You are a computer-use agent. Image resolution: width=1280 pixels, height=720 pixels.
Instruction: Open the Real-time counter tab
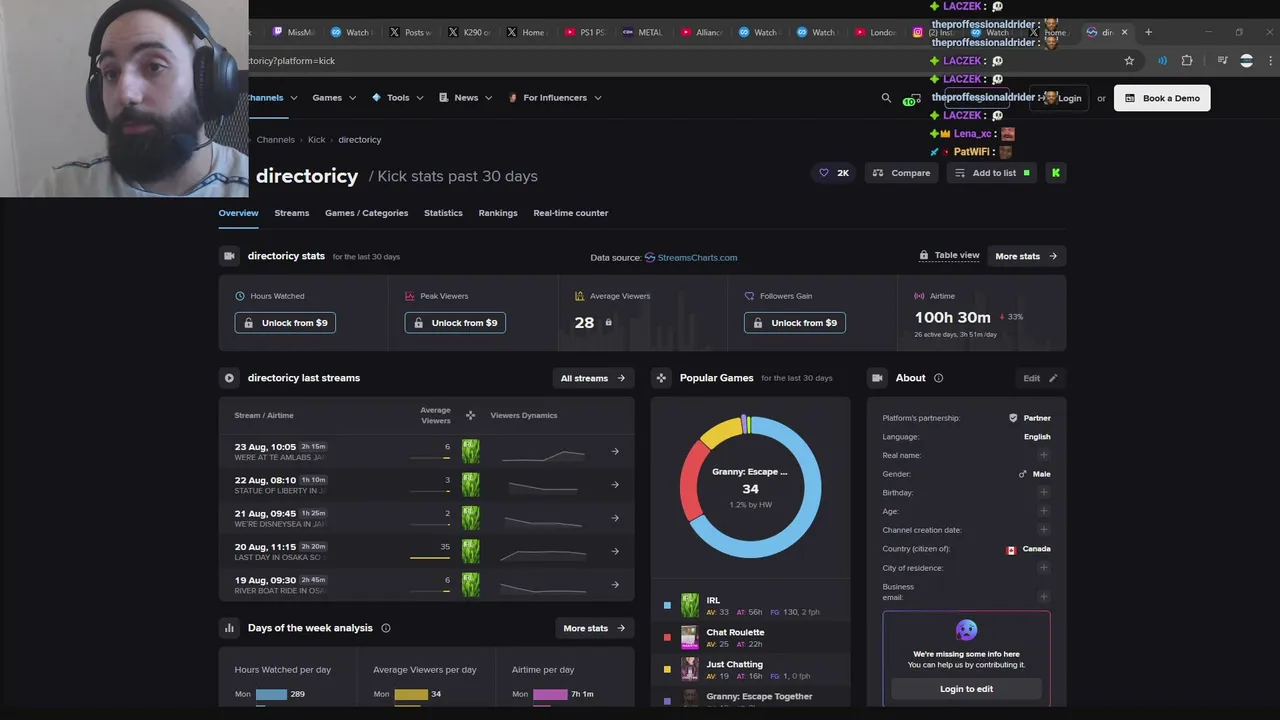[x=571, y=213]
